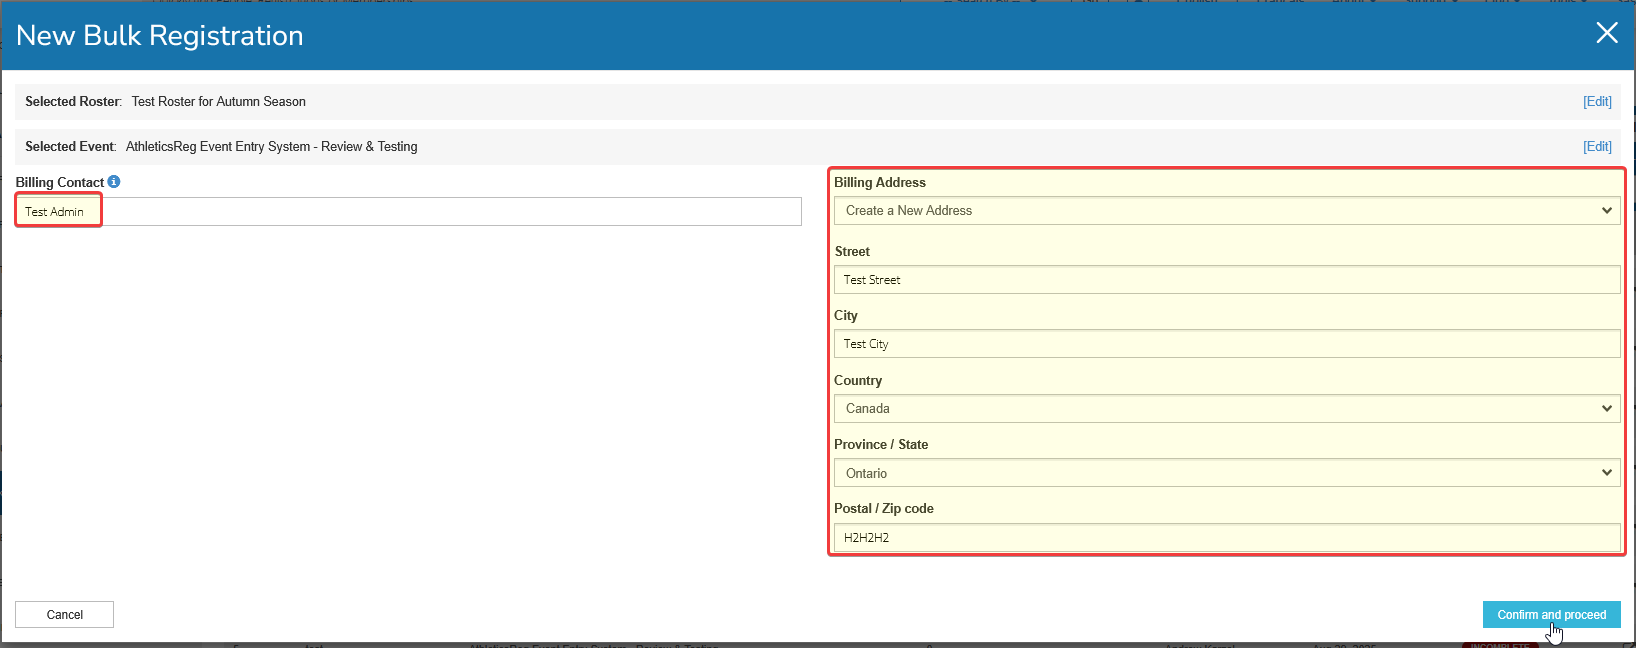Image resolution: width=1636 pixels, height=648 pixels.
Task: Click the Billing Contact info icon
Action: click(x=114, y=182)
